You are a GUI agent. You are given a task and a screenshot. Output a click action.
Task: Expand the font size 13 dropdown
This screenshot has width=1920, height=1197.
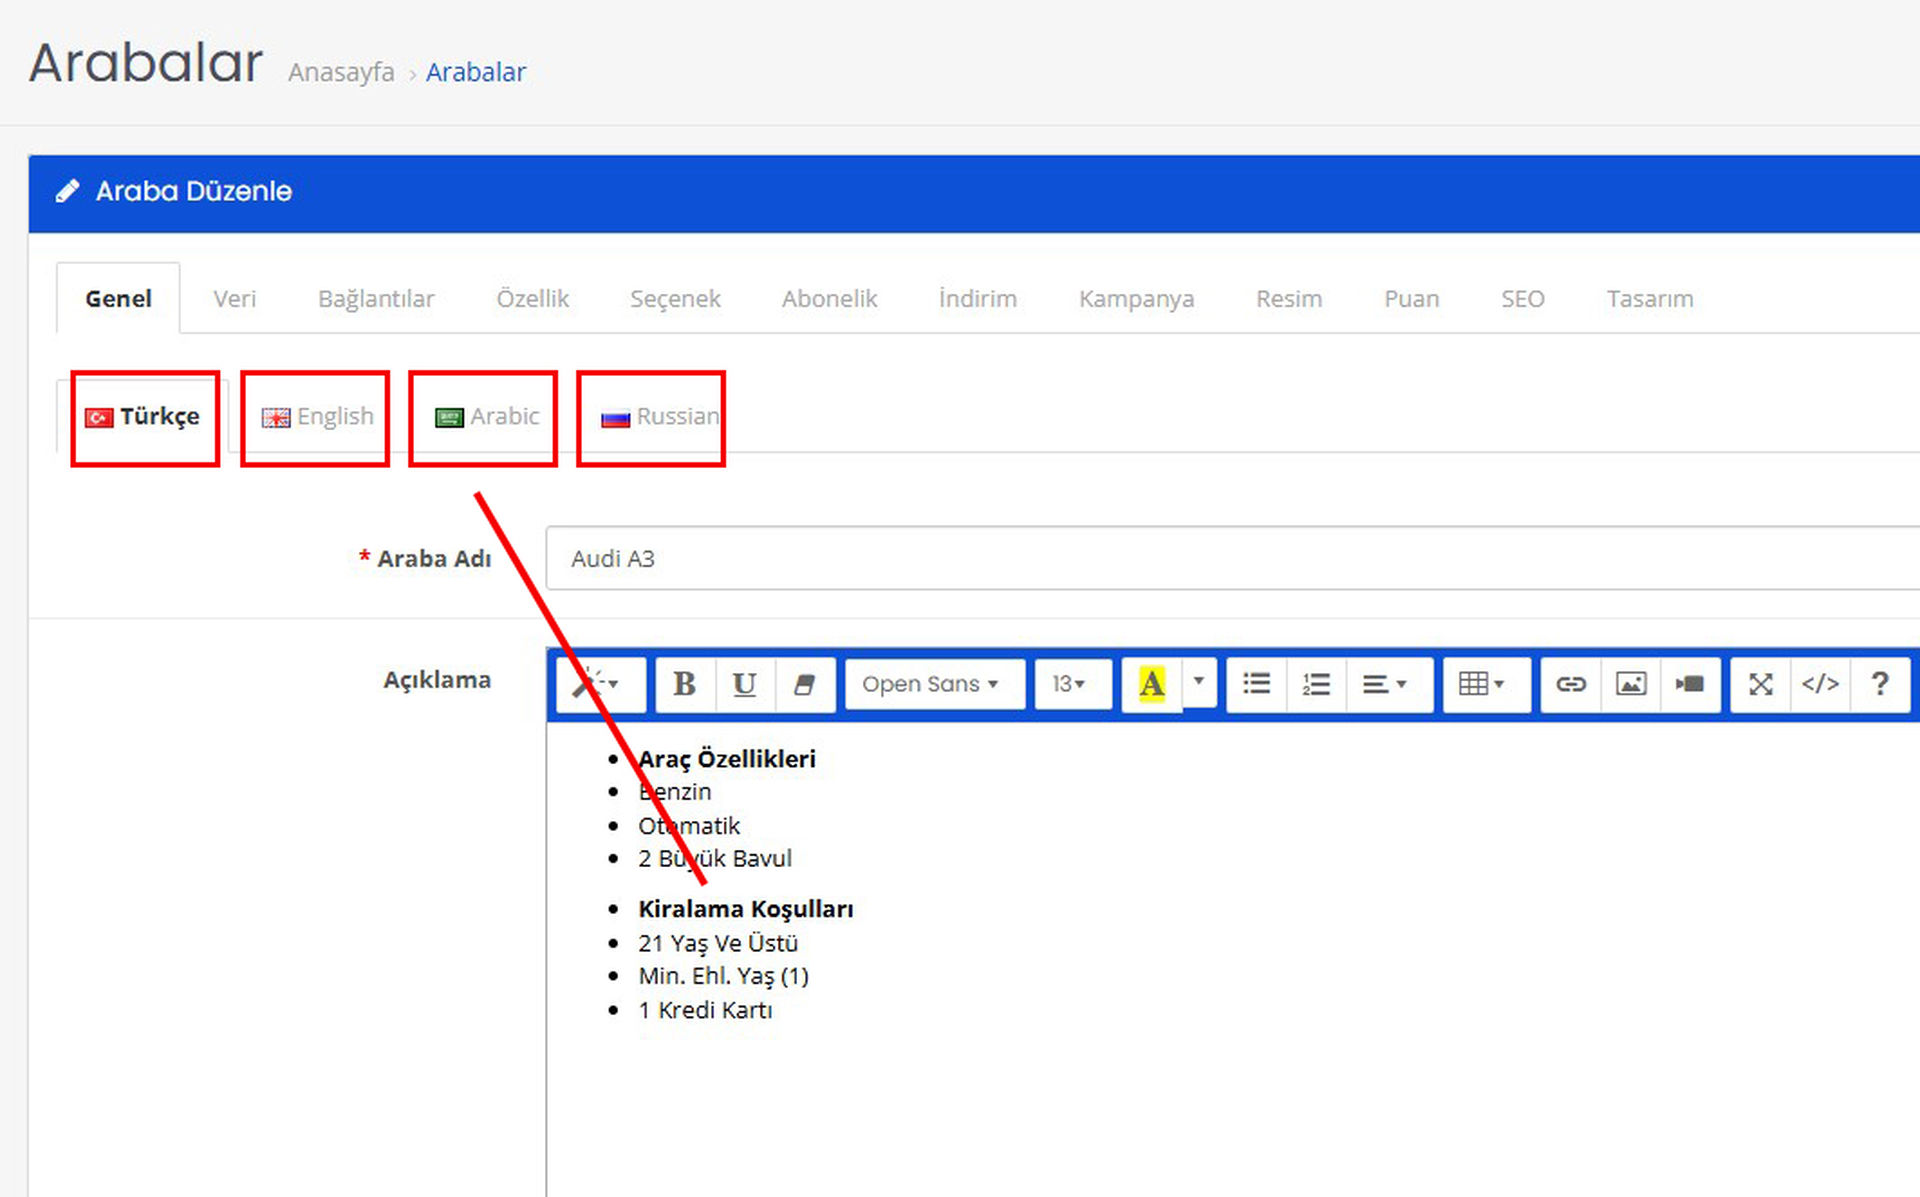click(x=1070, y=684)
